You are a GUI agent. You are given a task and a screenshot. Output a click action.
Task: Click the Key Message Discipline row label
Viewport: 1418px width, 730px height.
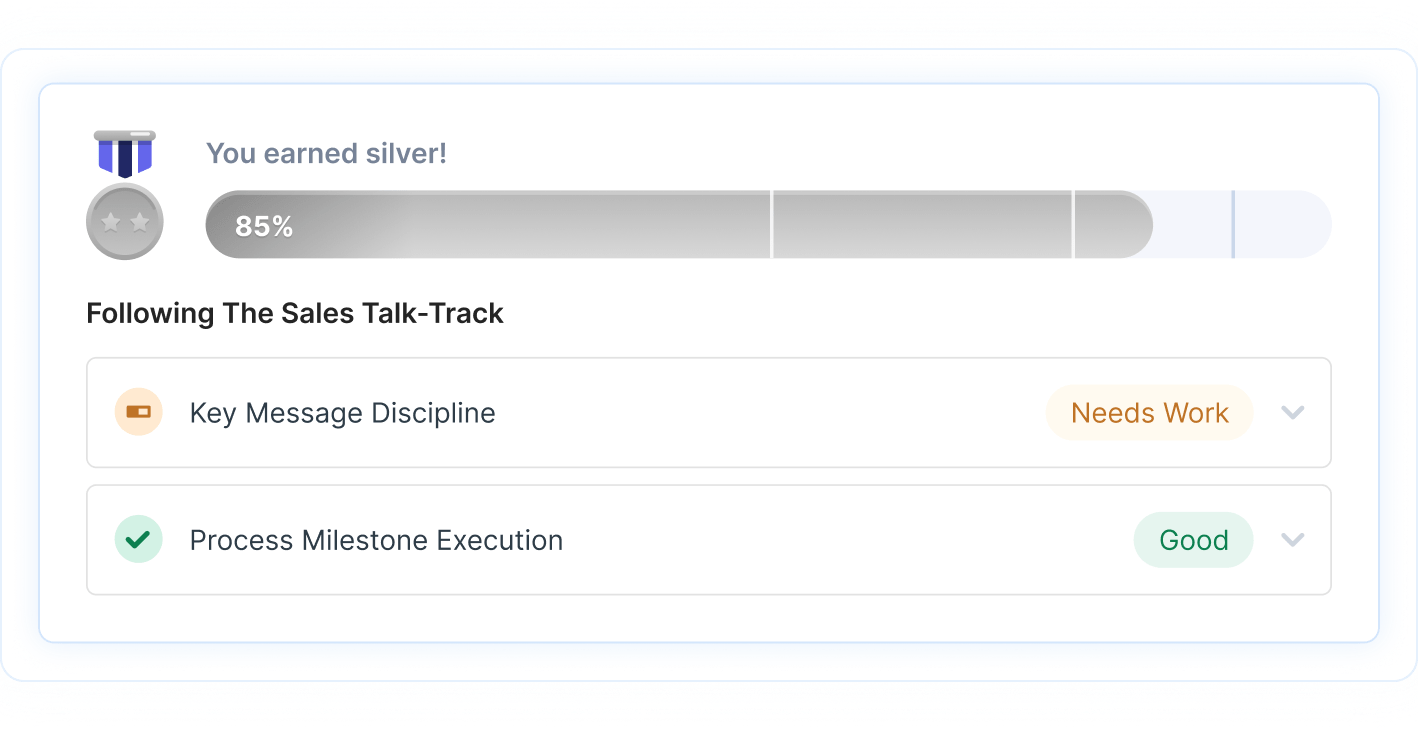click(342, 412)
